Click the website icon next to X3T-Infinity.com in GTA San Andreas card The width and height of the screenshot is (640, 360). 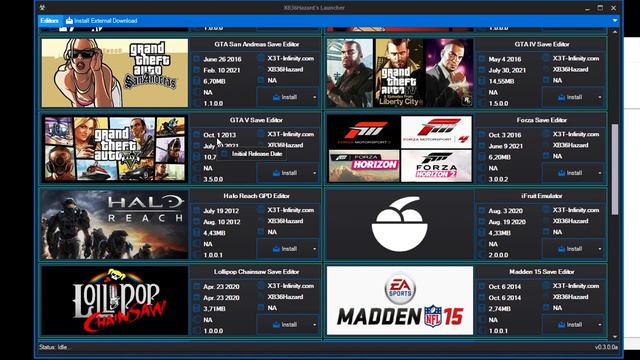[x=261, y=58]
